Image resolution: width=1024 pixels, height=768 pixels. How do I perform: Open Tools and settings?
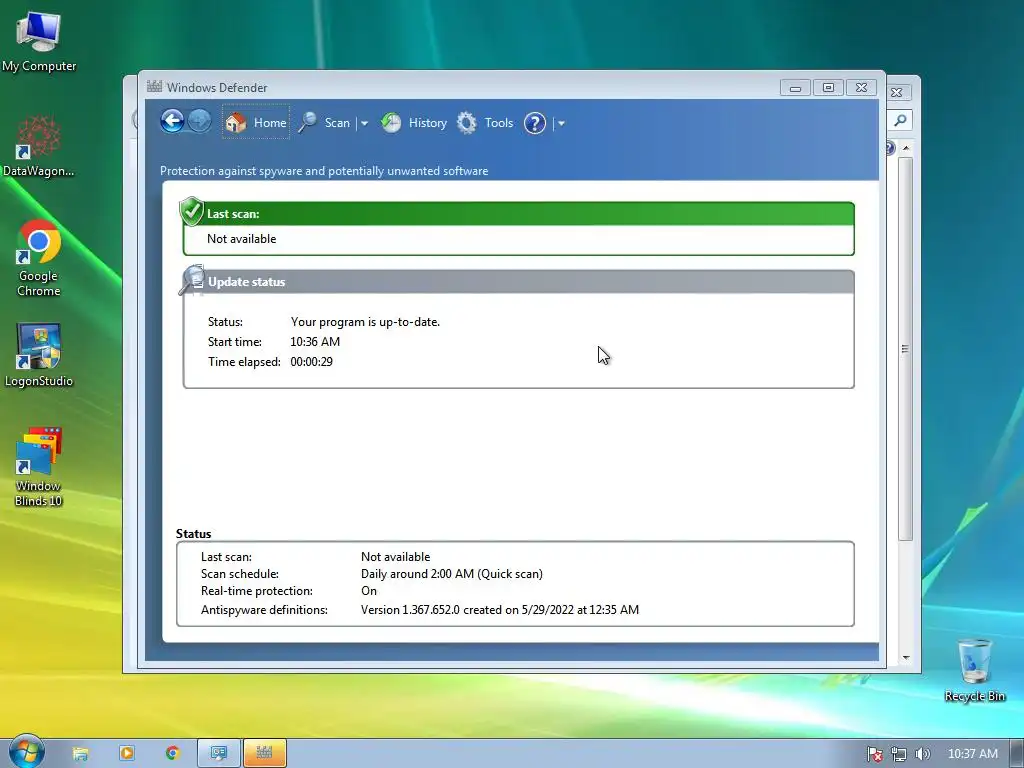tap(485, 122)
